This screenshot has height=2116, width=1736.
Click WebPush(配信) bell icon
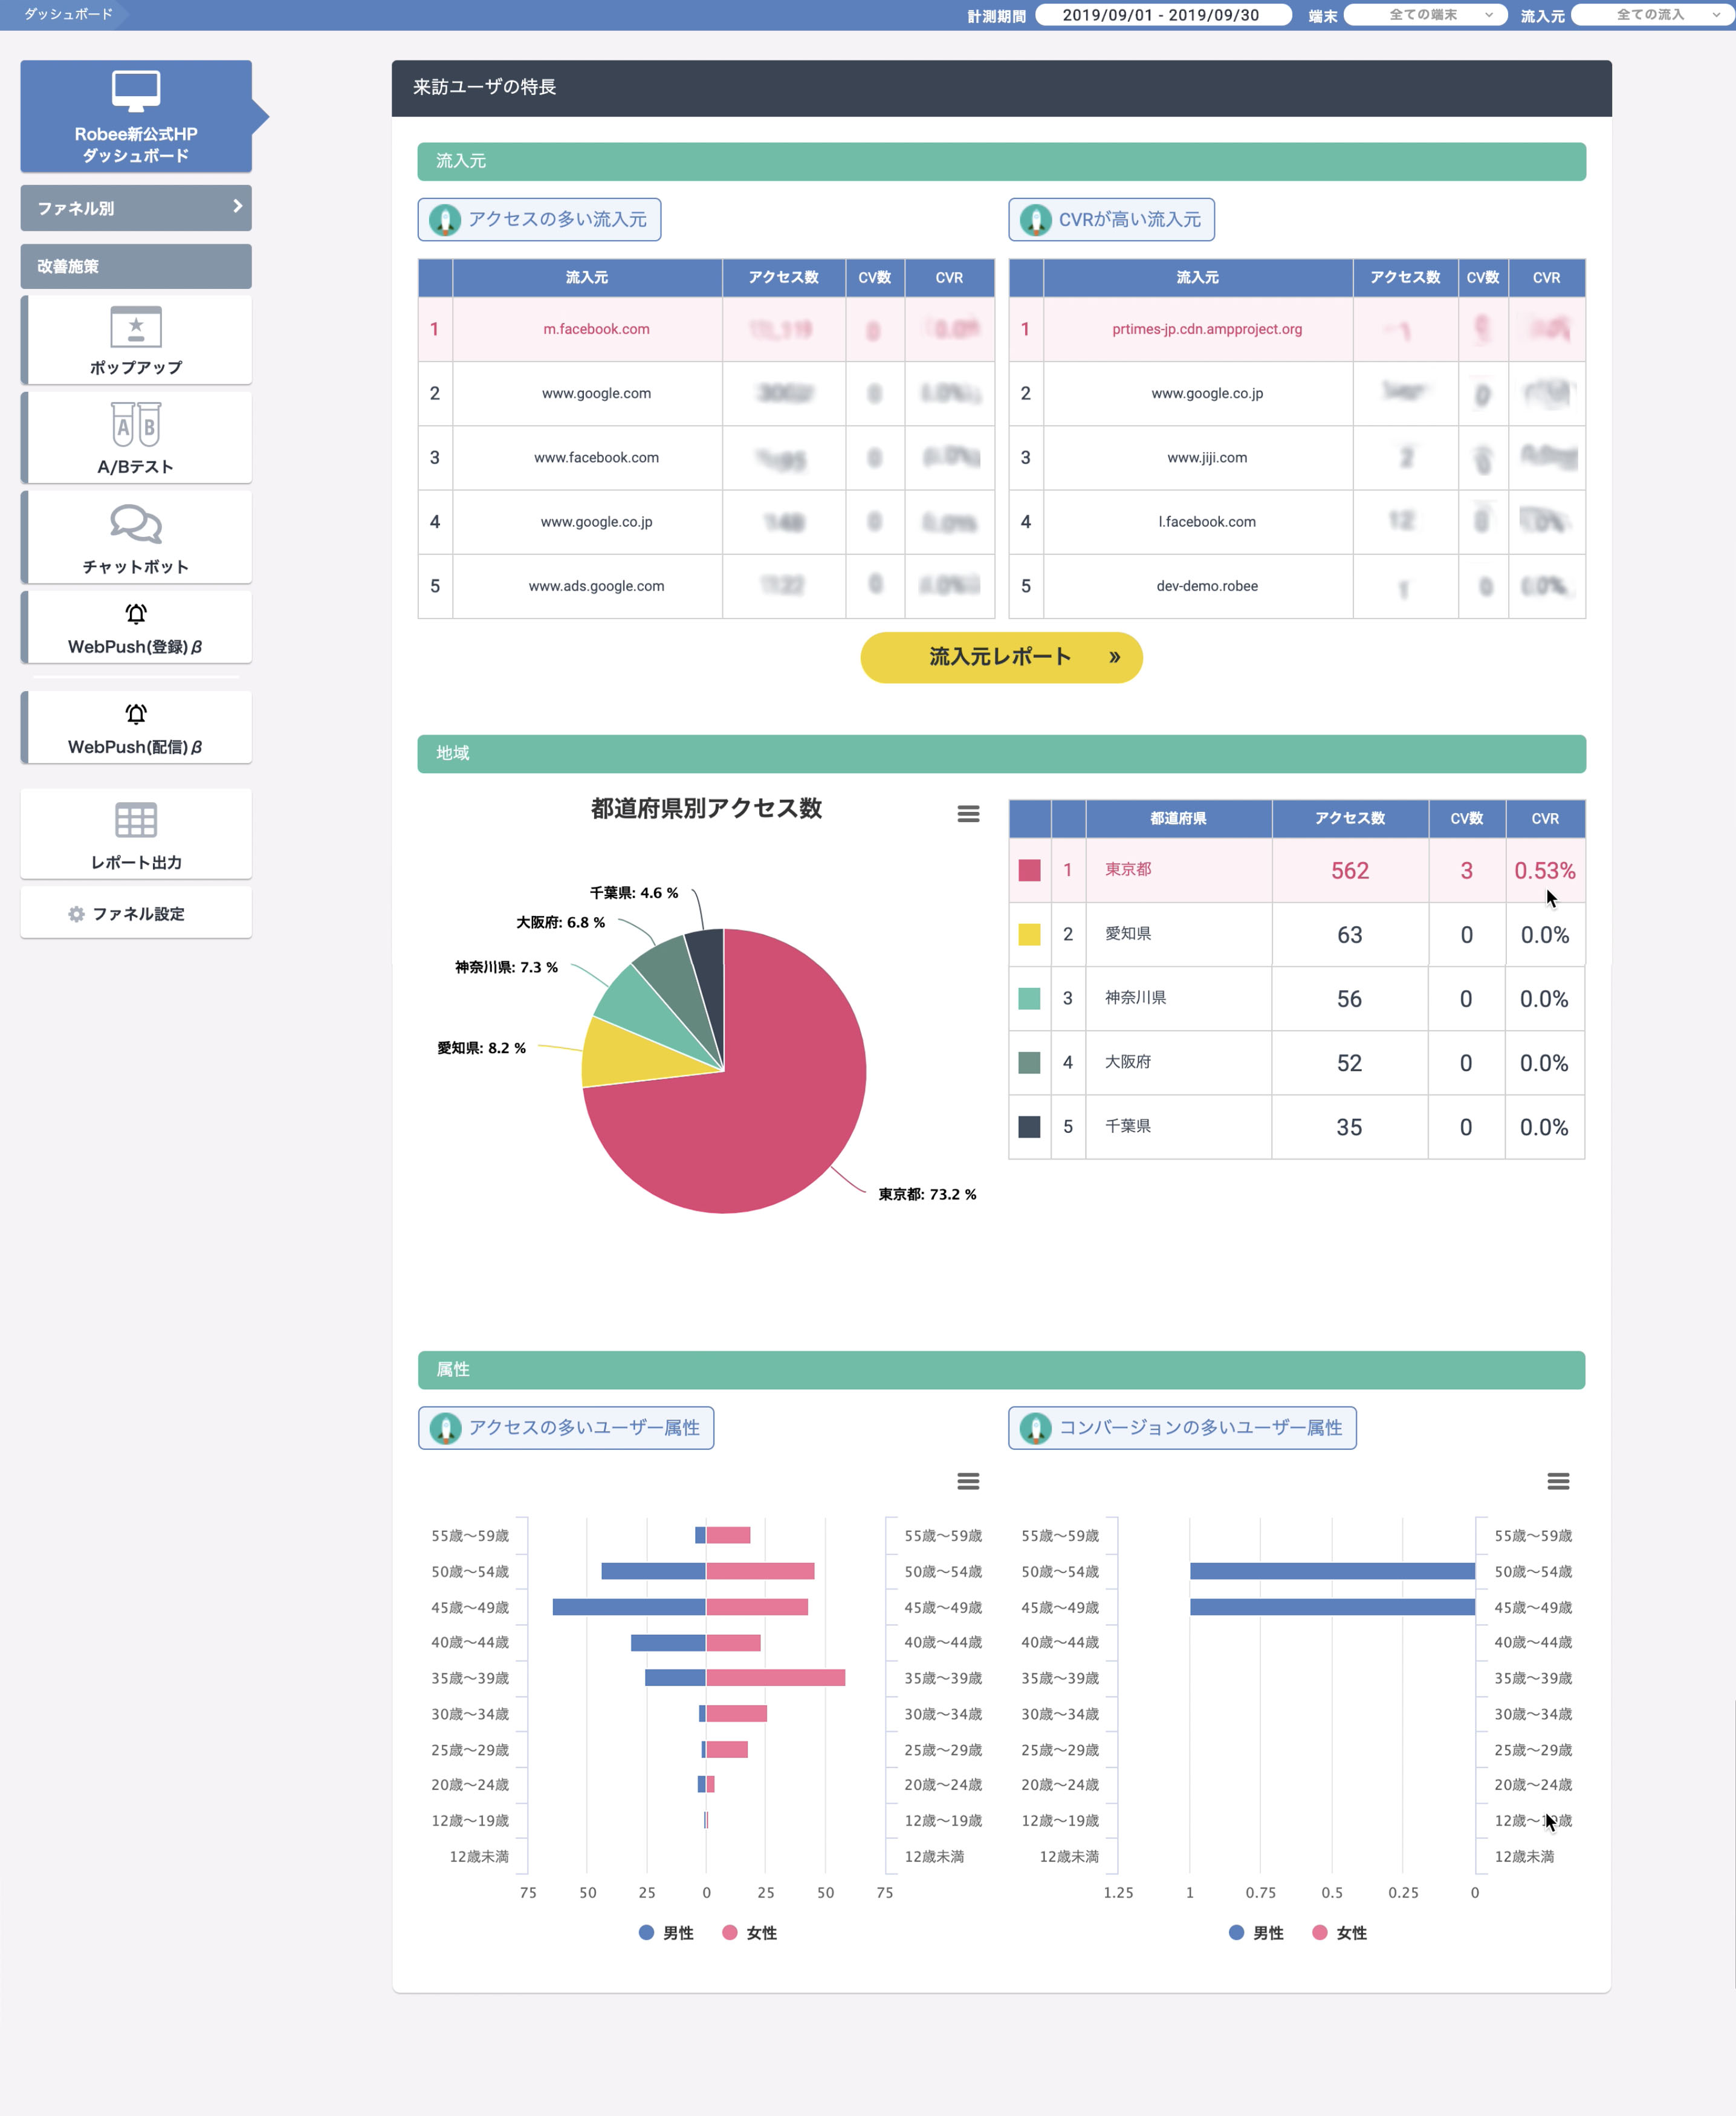136,714
